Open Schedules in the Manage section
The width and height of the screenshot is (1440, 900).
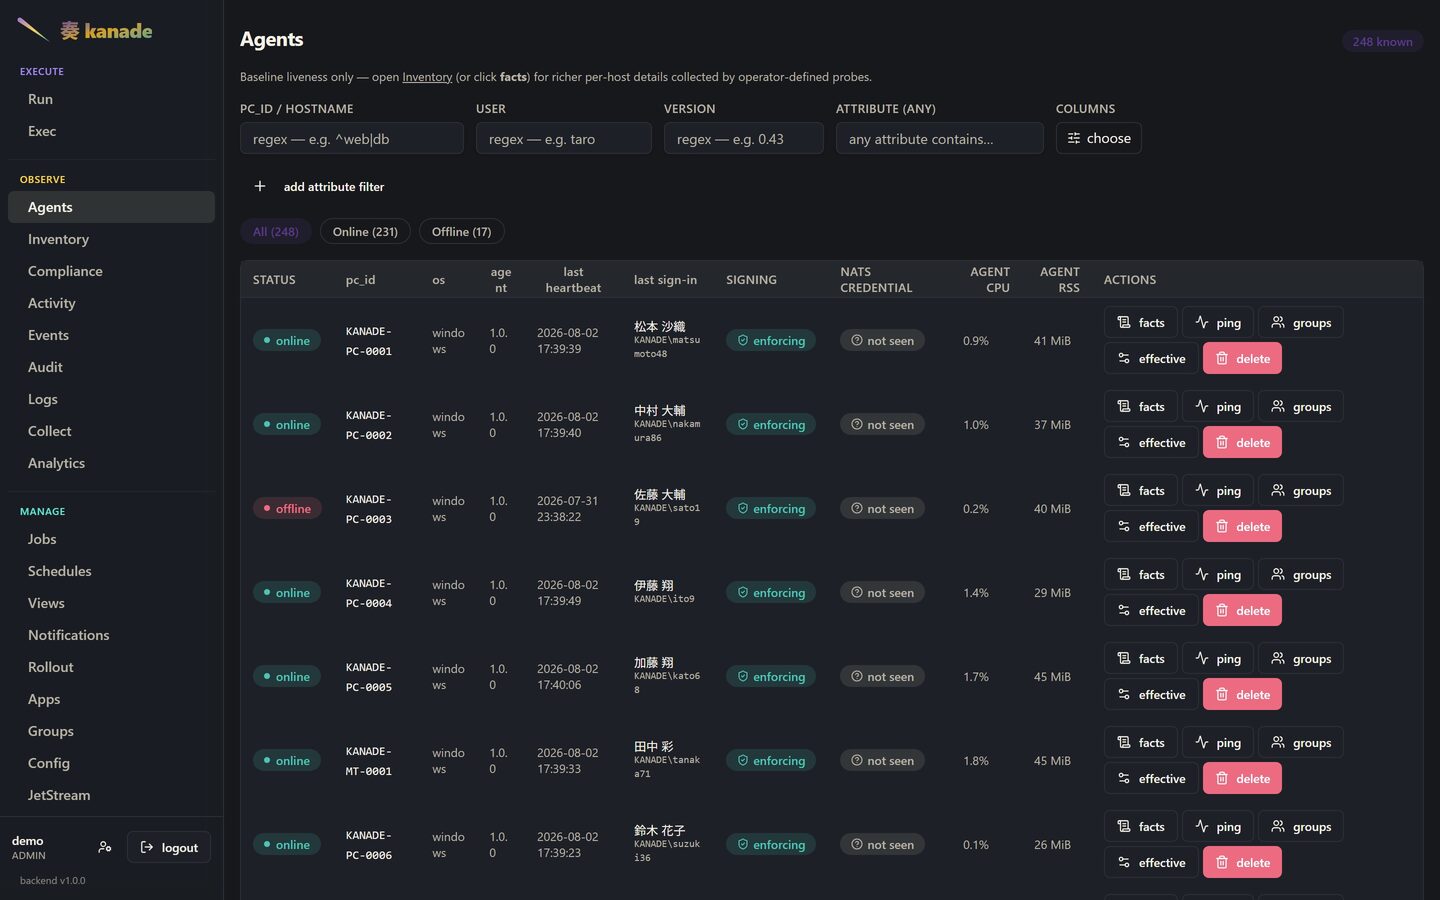tap(111, 571)
